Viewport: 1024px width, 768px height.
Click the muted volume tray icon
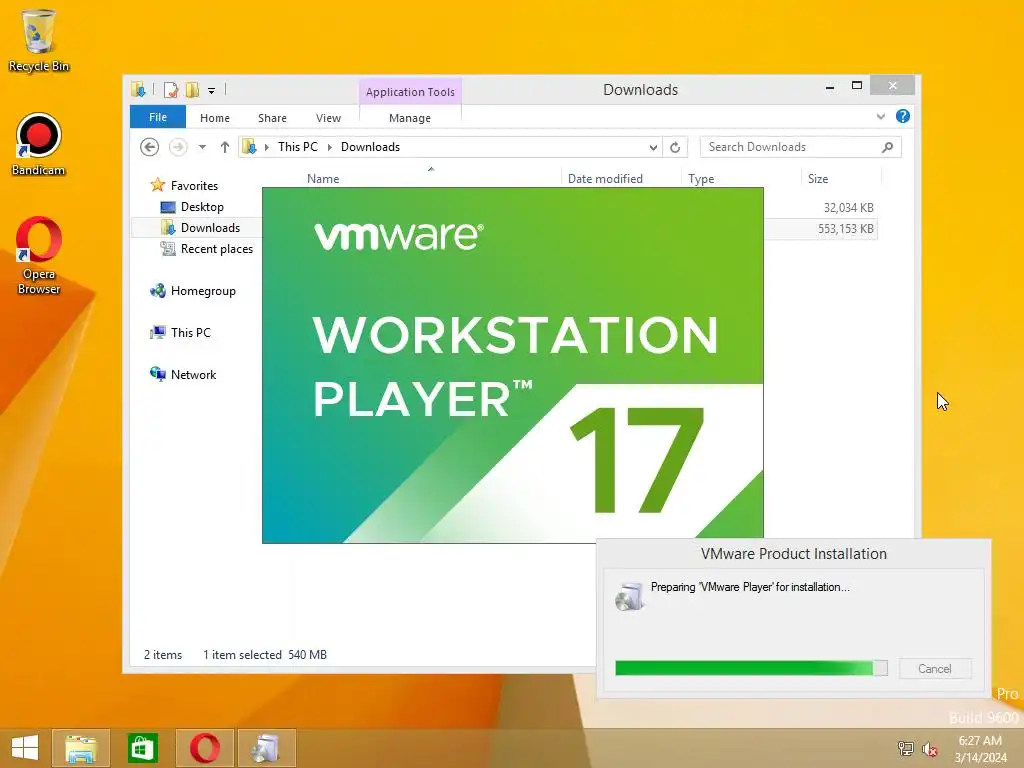(929, 748)
